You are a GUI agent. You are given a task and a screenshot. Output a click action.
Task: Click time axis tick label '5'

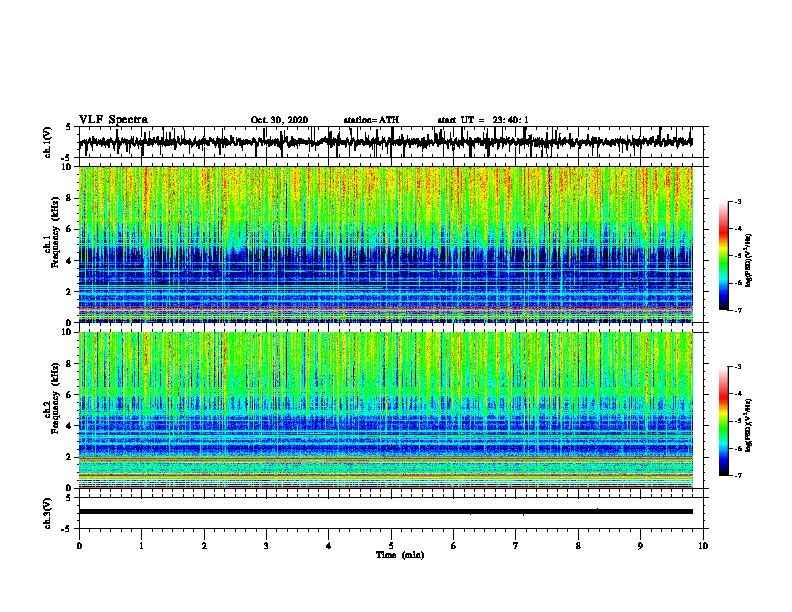(391, 546)
